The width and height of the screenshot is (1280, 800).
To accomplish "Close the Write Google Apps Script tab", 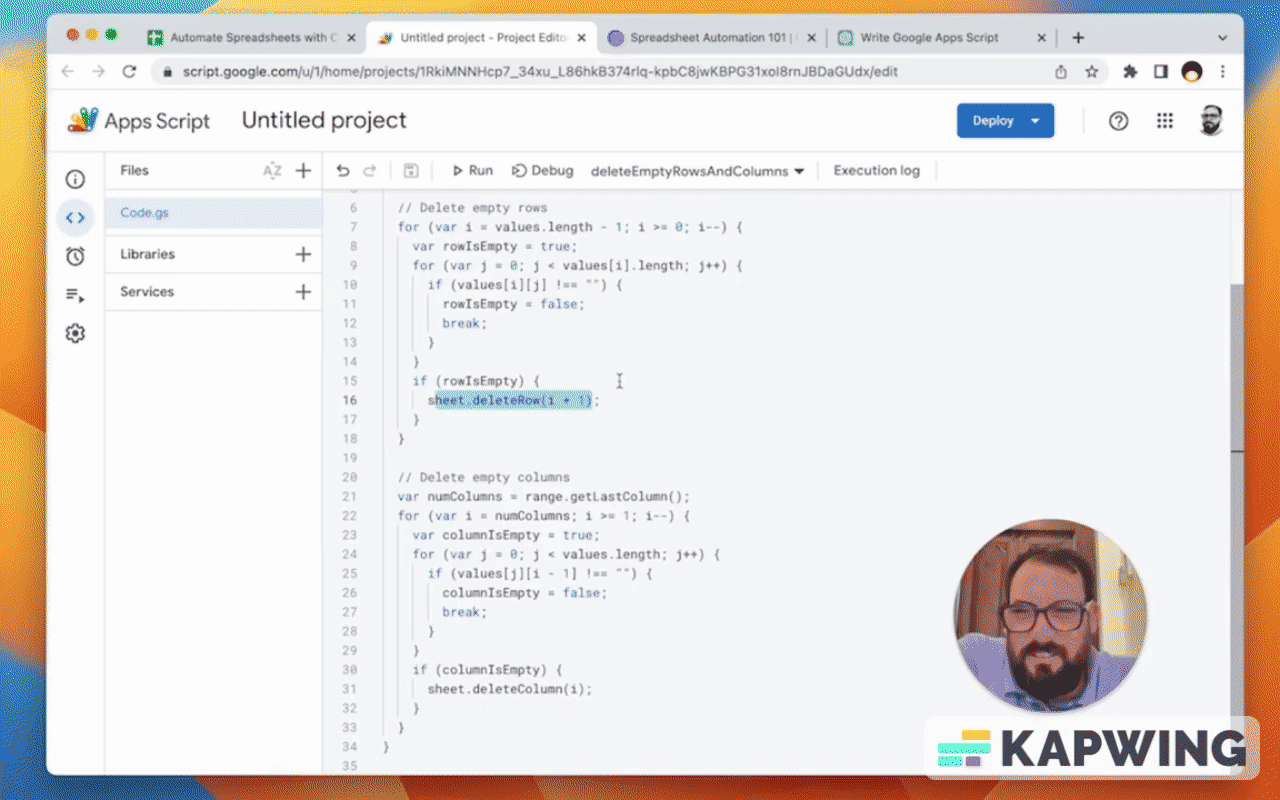I will pyautogui.click(x=1041, y=38).
